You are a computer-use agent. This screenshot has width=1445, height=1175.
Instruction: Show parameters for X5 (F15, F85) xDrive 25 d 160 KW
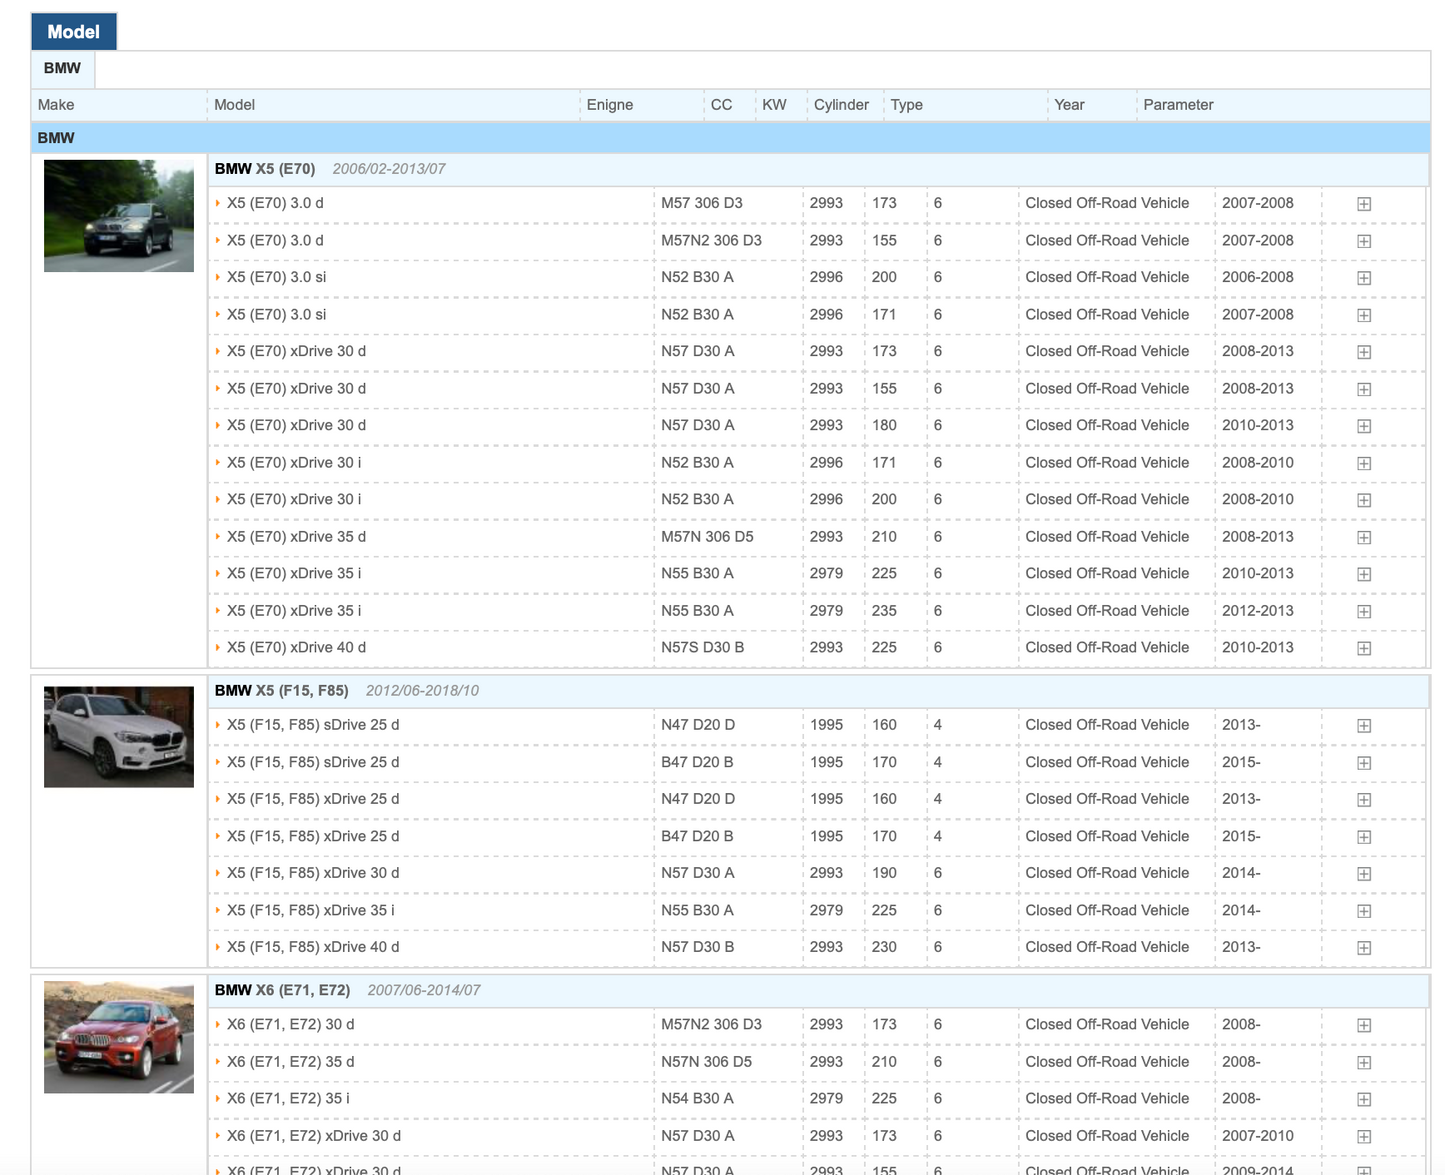1363,800
